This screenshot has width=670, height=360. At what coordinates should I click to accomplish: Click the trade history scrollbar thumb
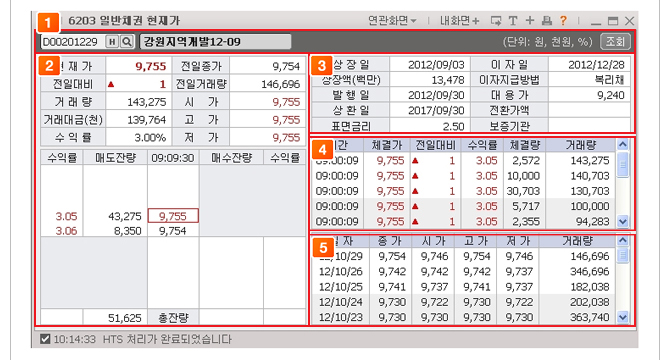point(623,164)
